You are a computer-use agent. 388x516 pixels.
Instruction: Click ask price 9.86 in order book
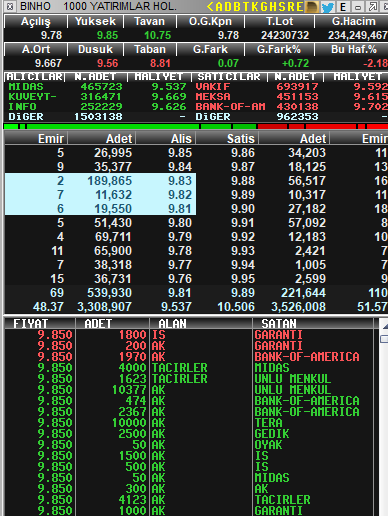[x=243, y=153]
